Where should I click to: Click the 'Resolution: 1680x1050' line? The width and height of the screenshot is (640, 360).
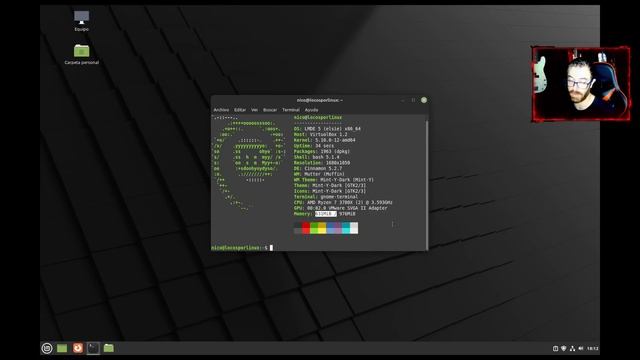point(322,163)
